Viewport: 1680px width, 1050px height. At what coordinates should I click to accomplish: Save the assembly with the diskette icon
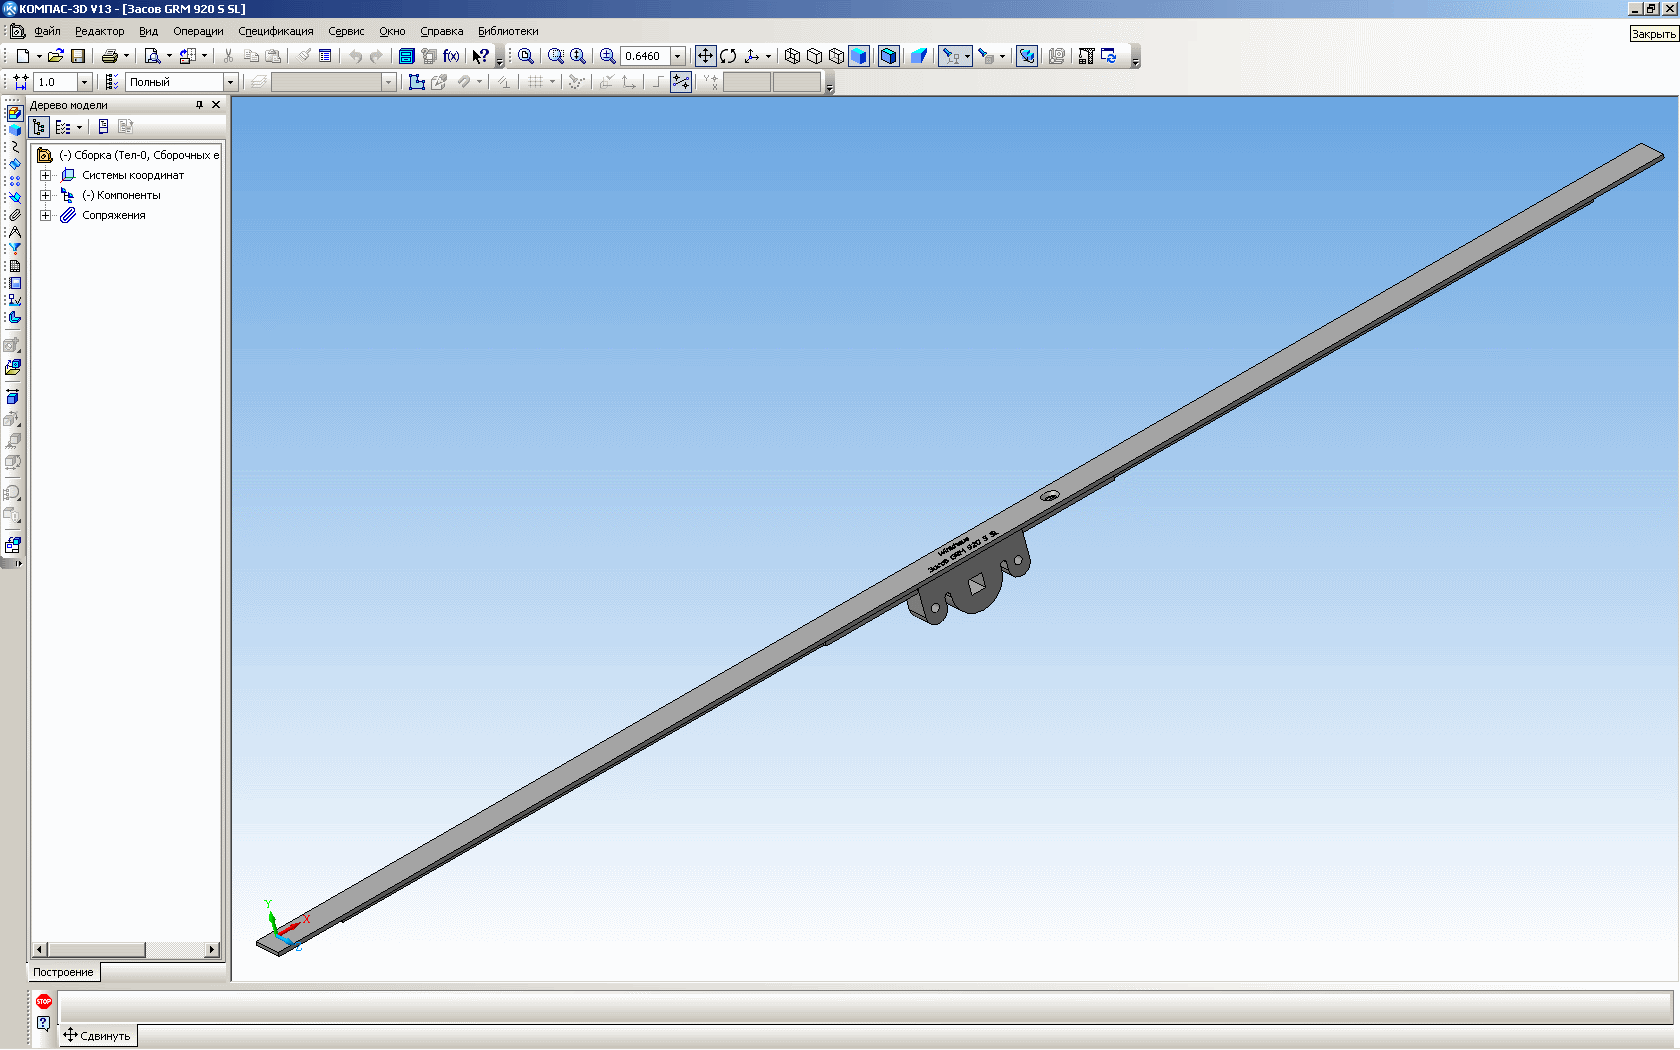tap(78, 56)
